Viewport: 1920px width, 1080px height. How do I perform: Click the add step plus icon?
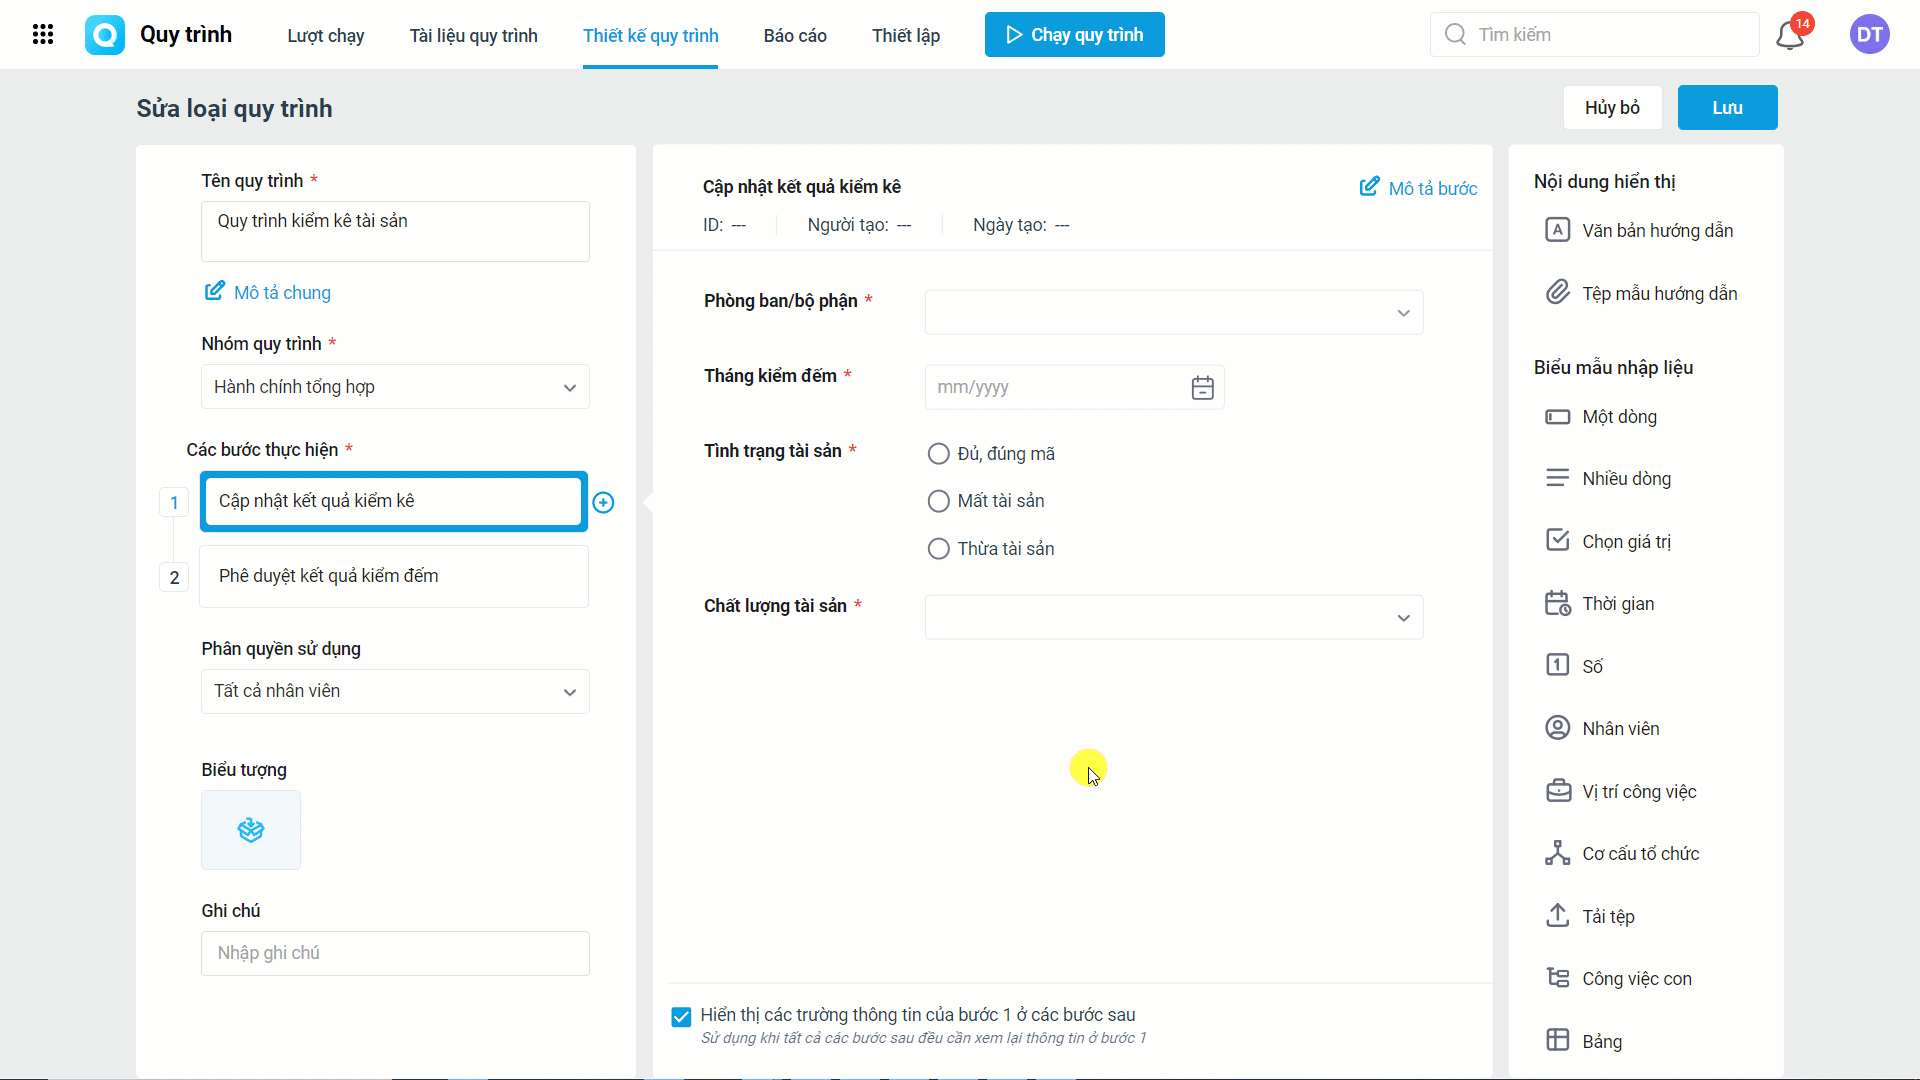click(603, 503)
